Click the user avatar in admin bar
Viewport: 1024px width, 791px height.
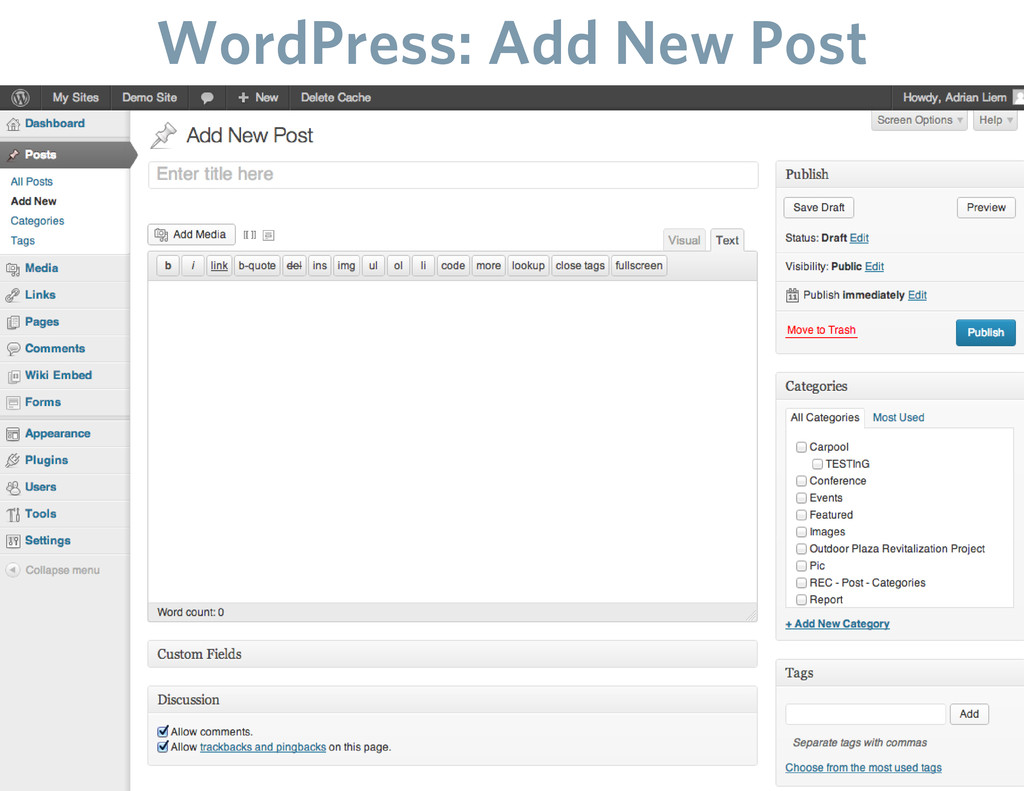[1018, 97]
